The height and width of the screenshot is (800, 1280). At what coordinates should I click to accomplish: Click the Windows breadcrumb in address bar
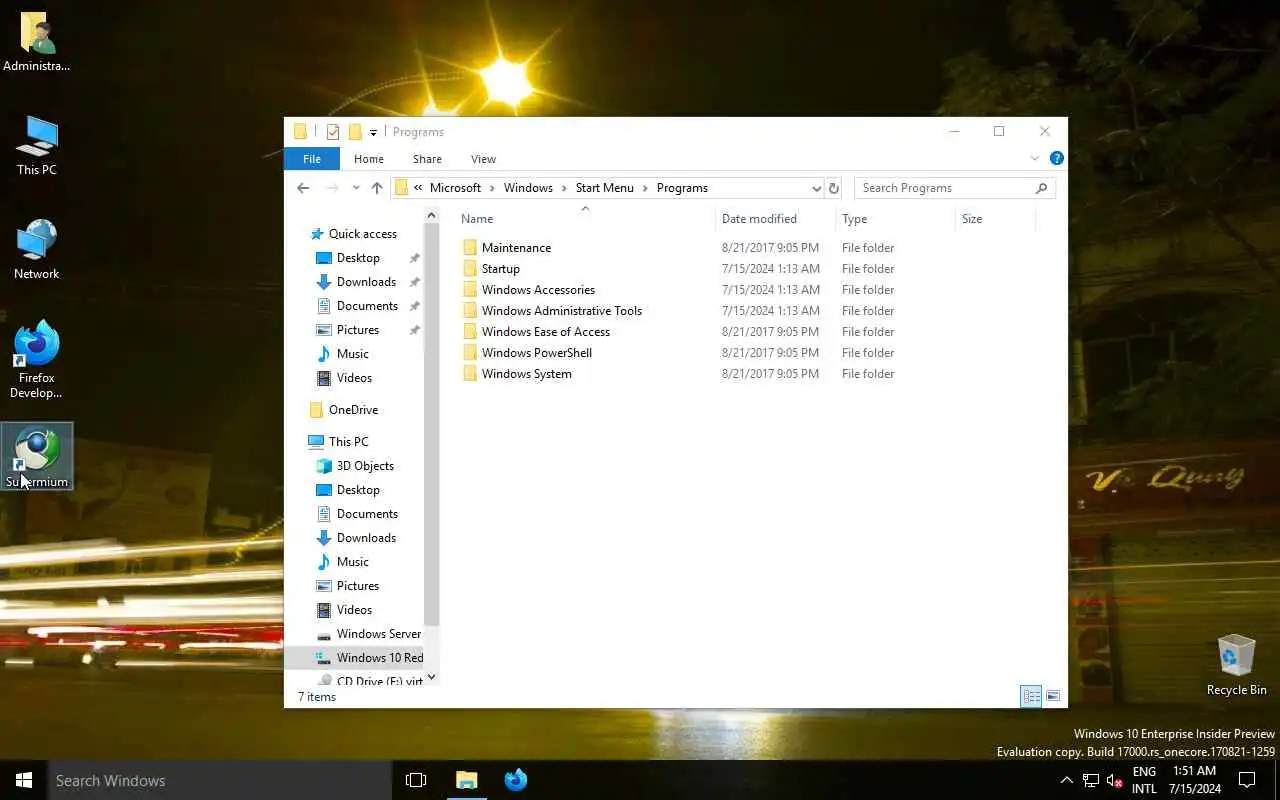point(528,188)
